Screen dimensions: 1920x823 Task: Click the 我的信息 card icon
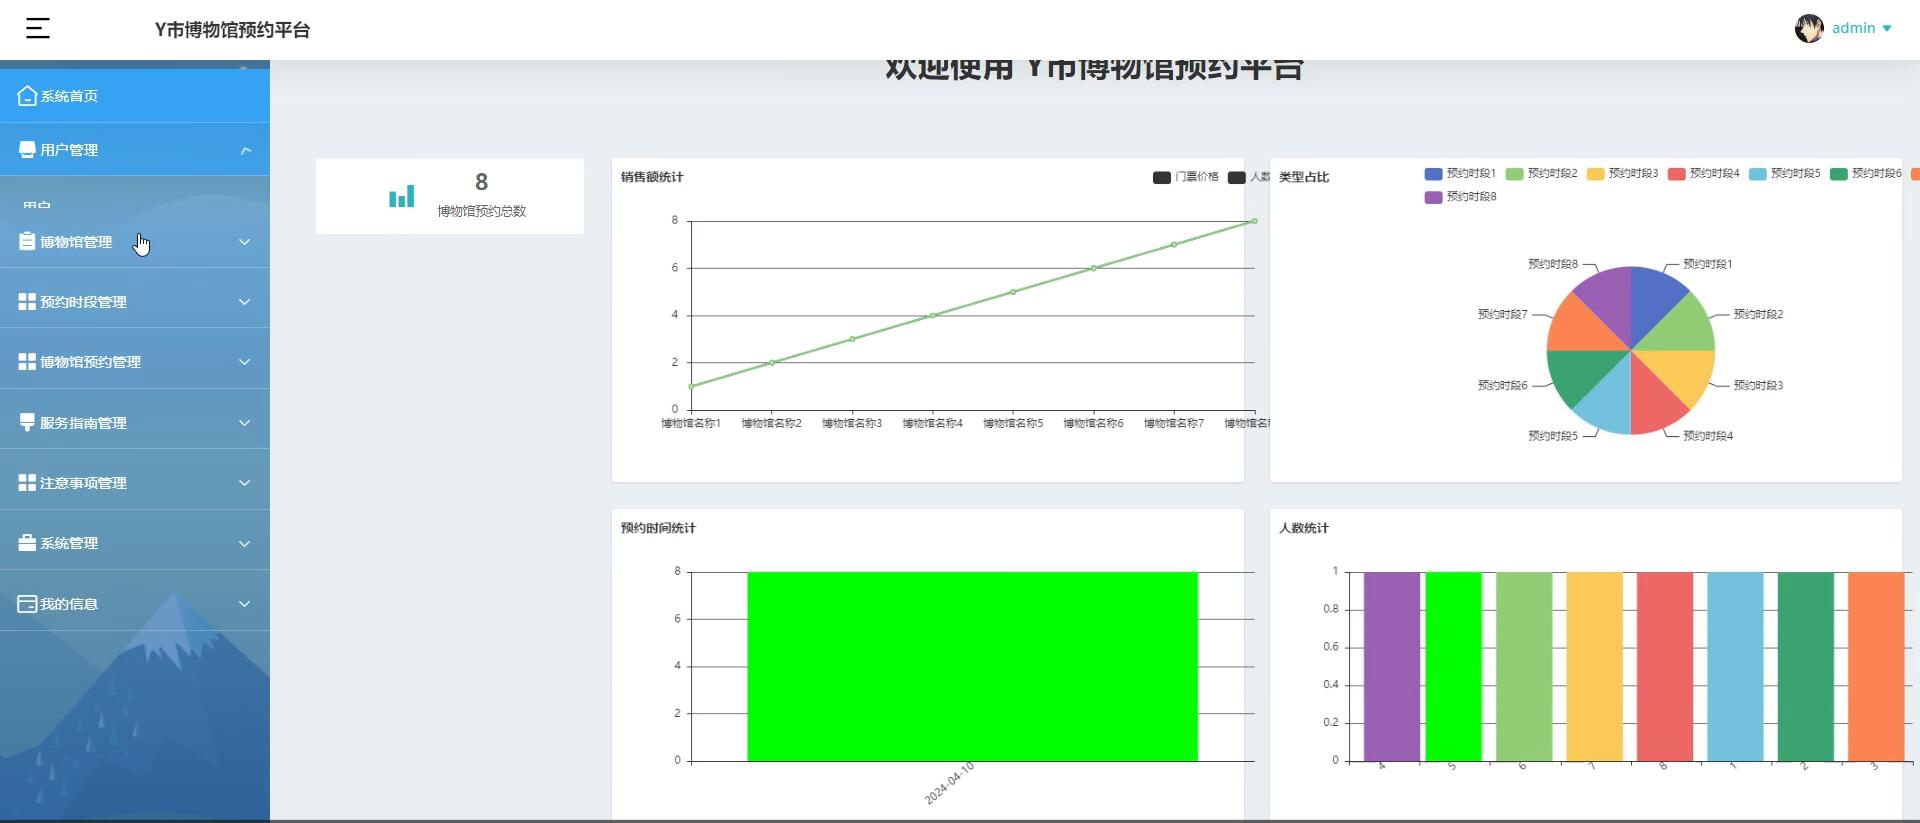pos(27,604)
